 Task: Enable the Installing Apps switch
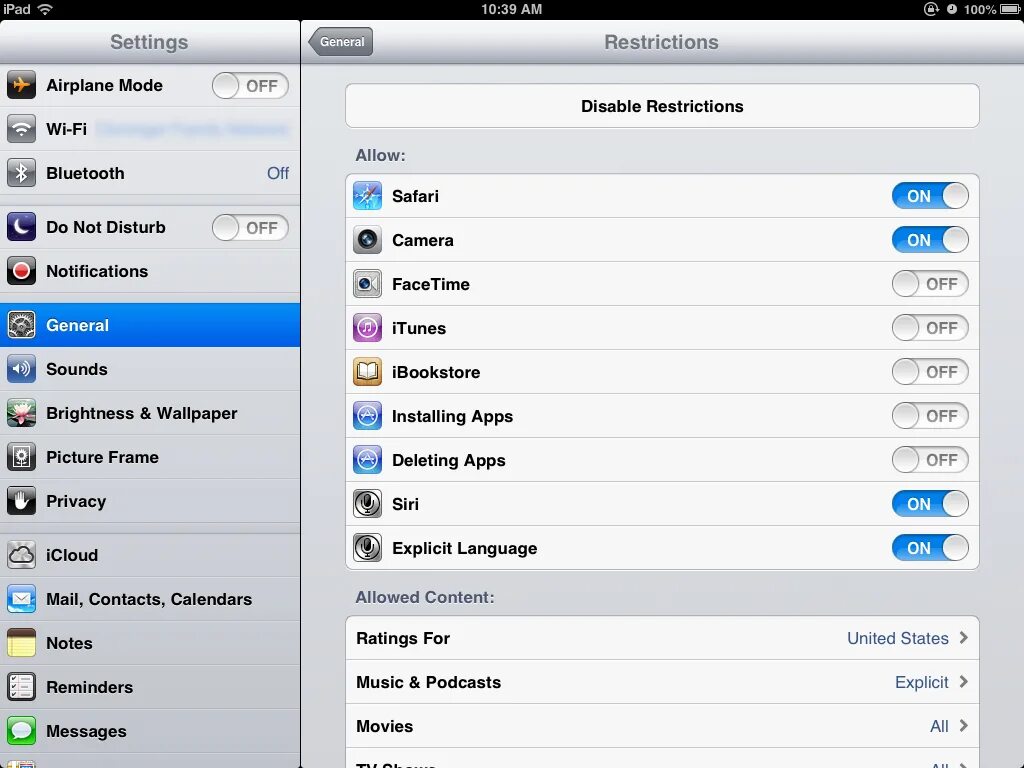pos(930,416)
